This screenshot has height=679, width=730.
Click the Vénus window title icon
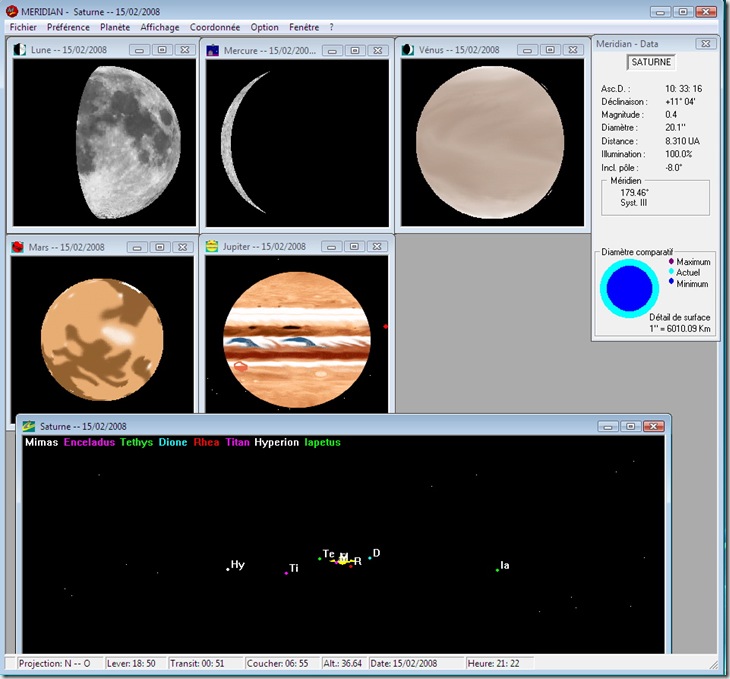[408, 49]
